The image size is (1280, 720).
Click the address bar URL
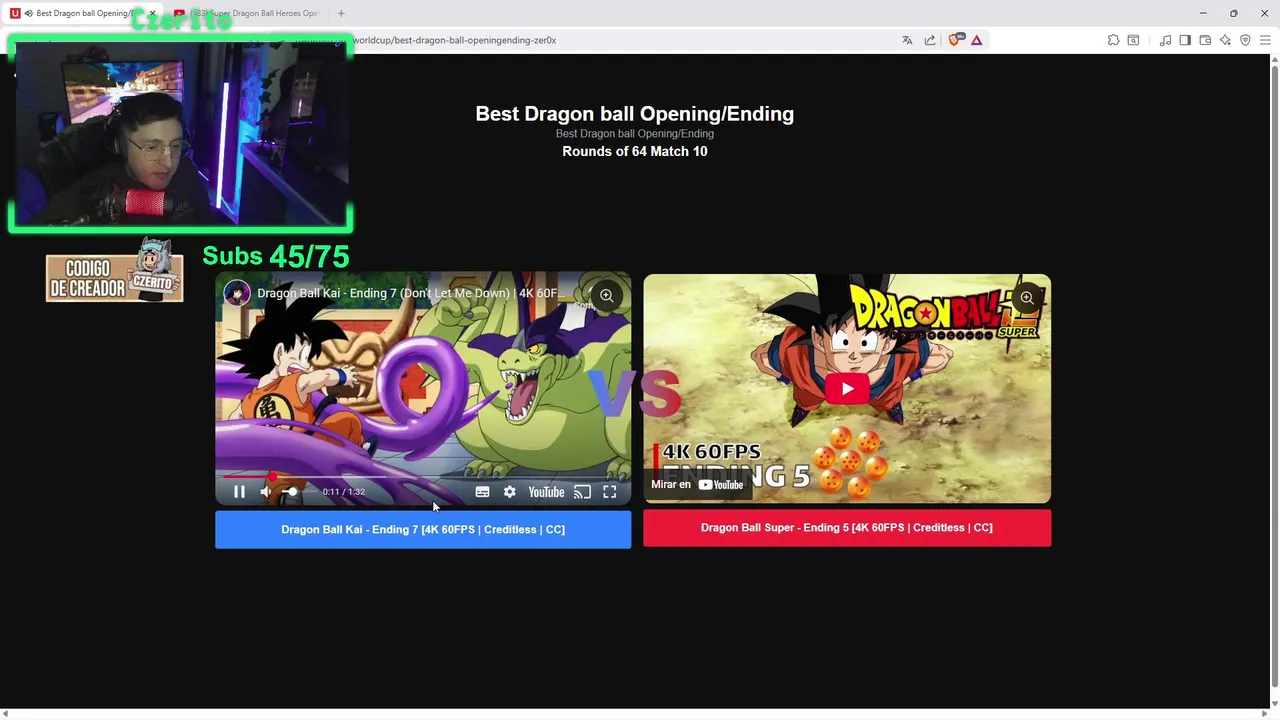pos(454,40)
